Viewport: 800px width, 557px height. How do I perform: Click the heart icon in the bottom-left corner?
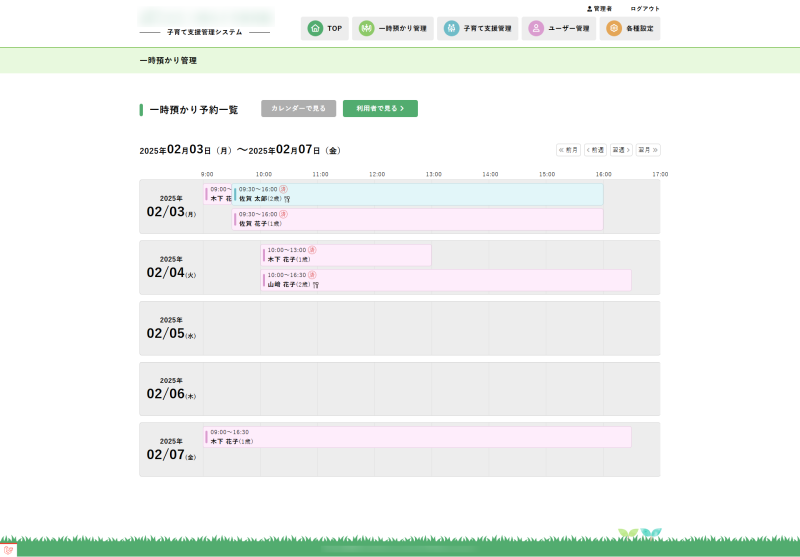pos(8,549)
